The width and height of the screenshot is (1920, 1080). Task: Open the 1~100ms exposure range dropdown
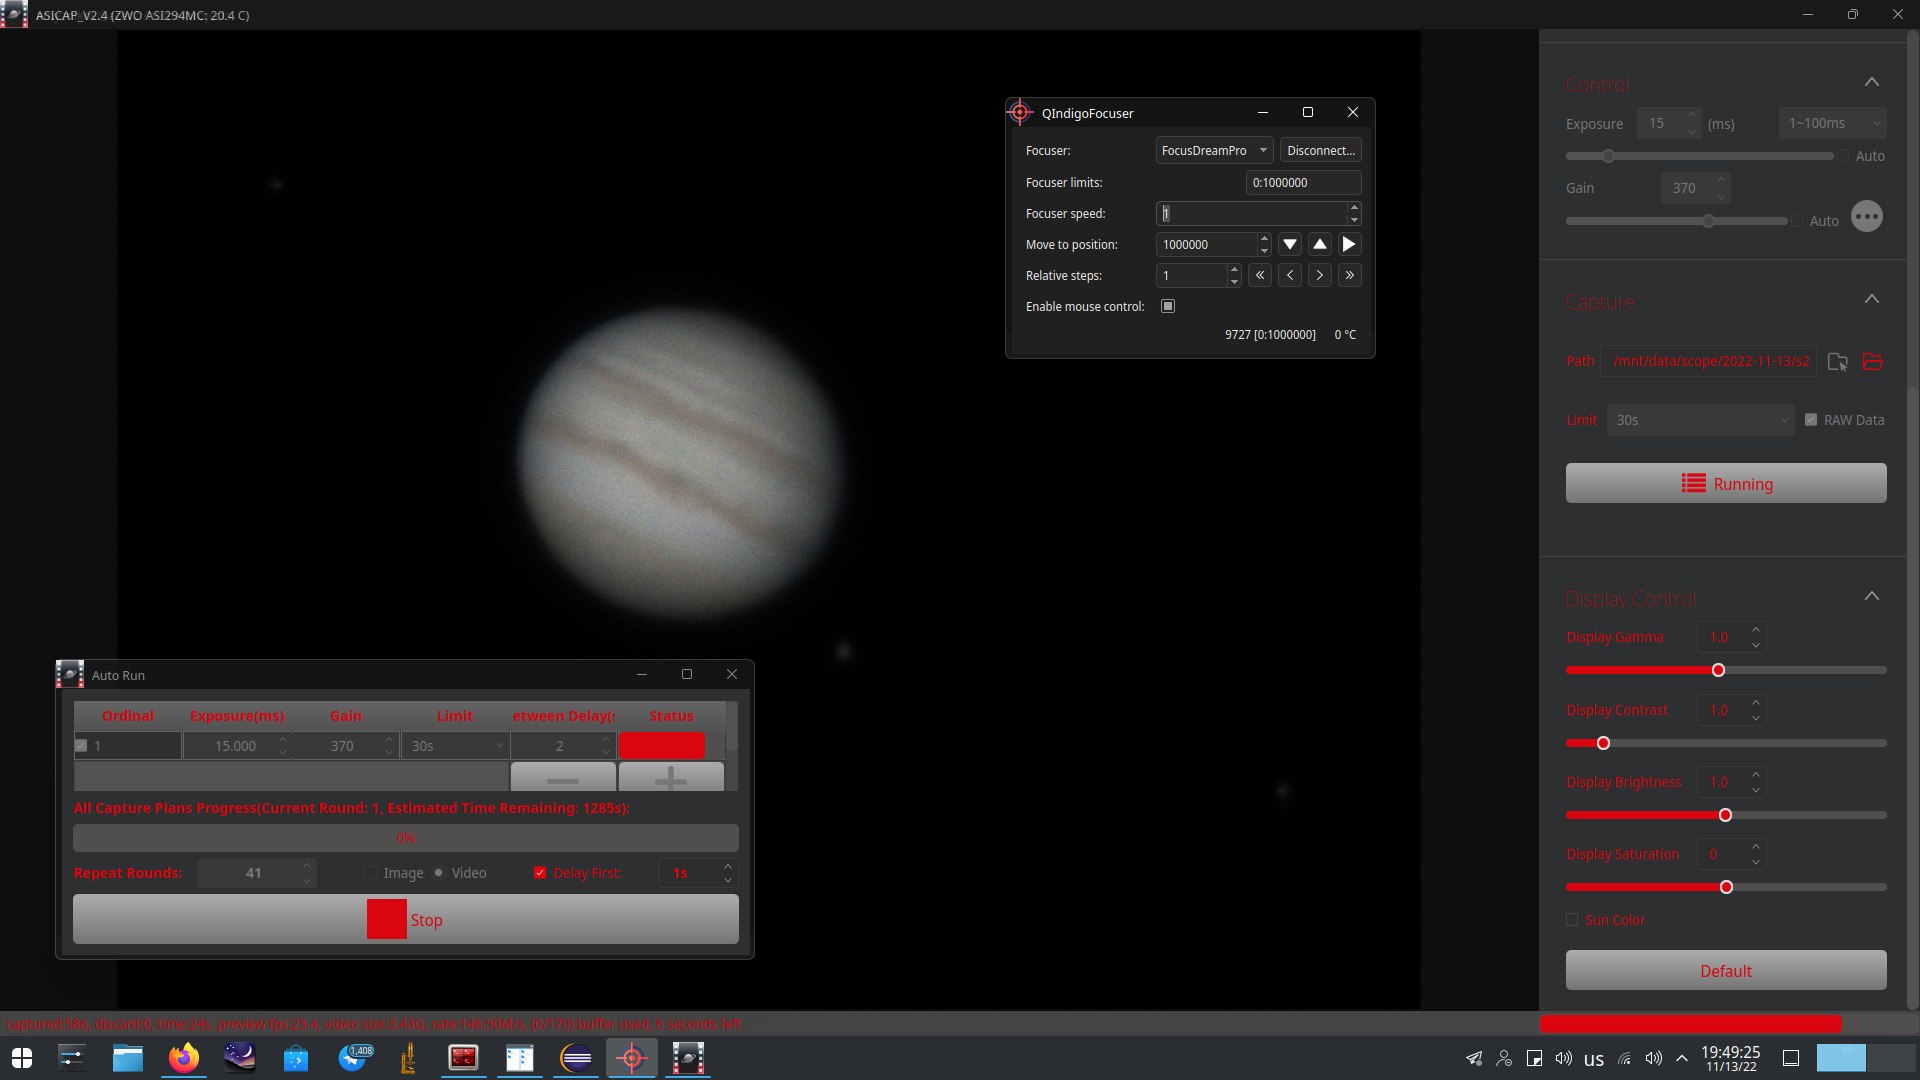(1832, 123)
